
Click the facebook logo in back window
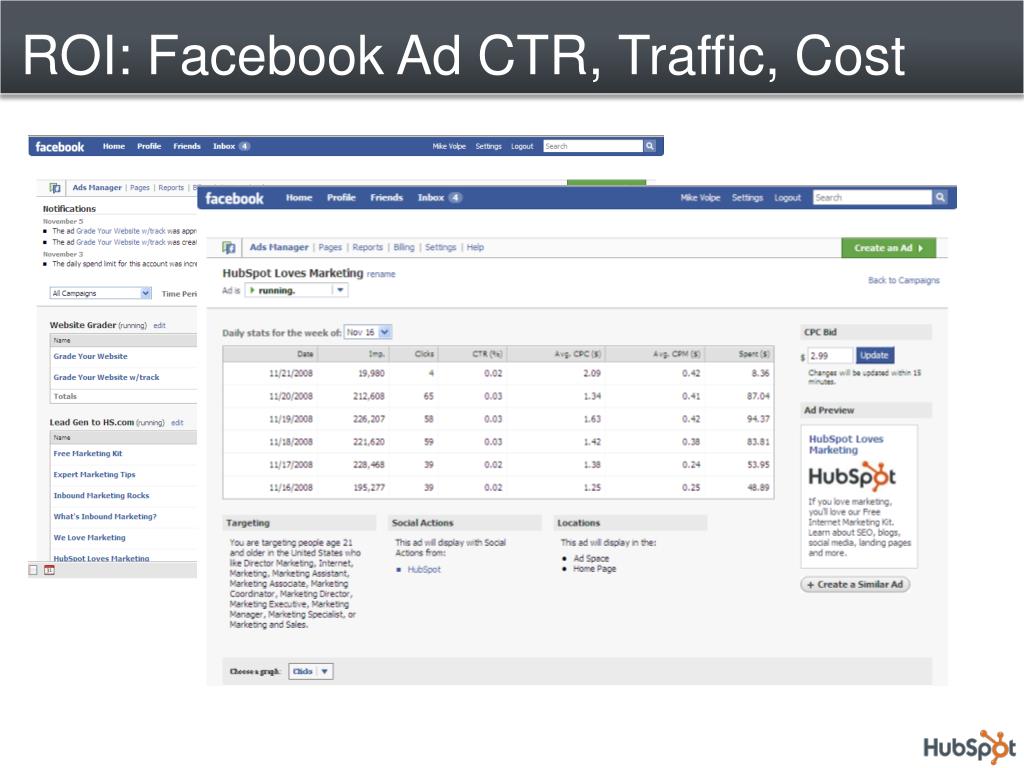(59, 147)
